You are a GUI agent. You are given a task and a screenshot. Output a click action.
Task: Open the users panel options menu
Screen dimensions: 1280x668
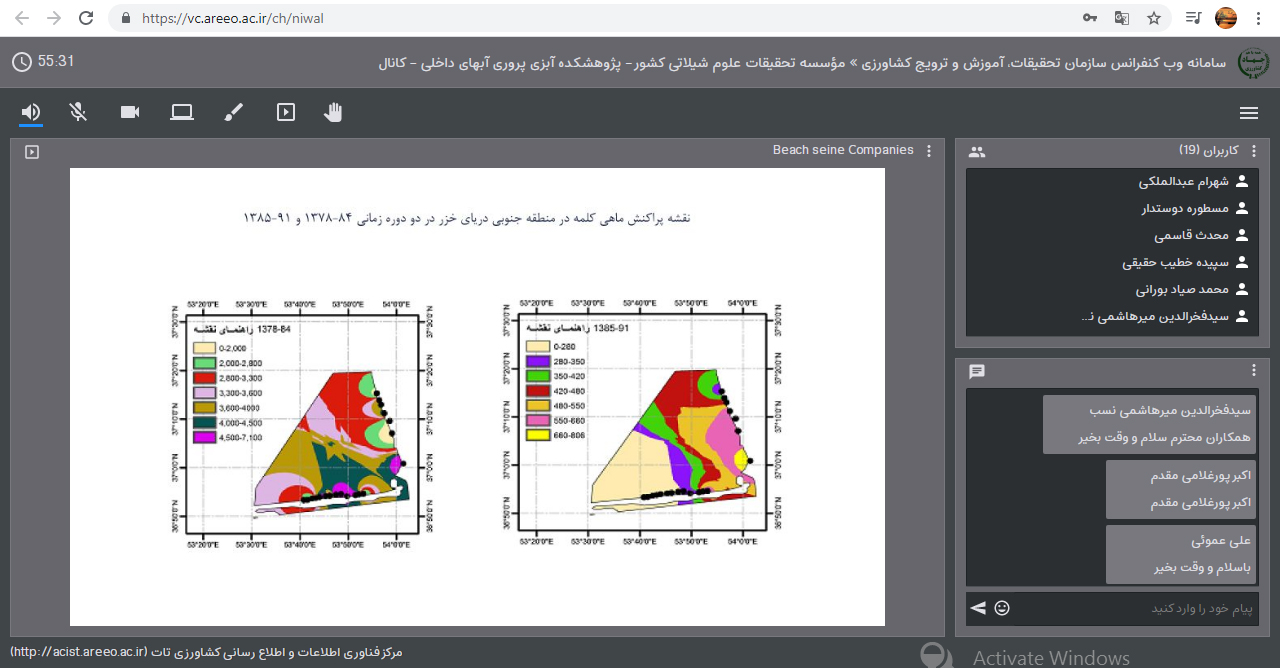(x=1254, y=151)
